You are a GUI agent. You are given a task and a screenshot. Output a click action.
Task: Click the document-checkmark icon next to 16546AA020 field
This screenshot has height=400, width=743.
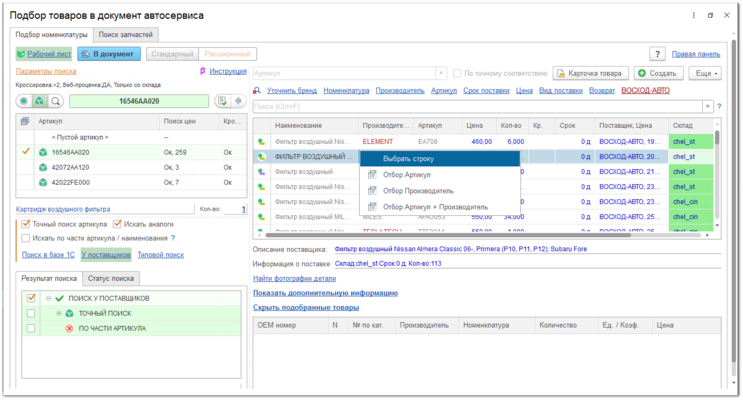pyautogui.click(x=222, y=100)
